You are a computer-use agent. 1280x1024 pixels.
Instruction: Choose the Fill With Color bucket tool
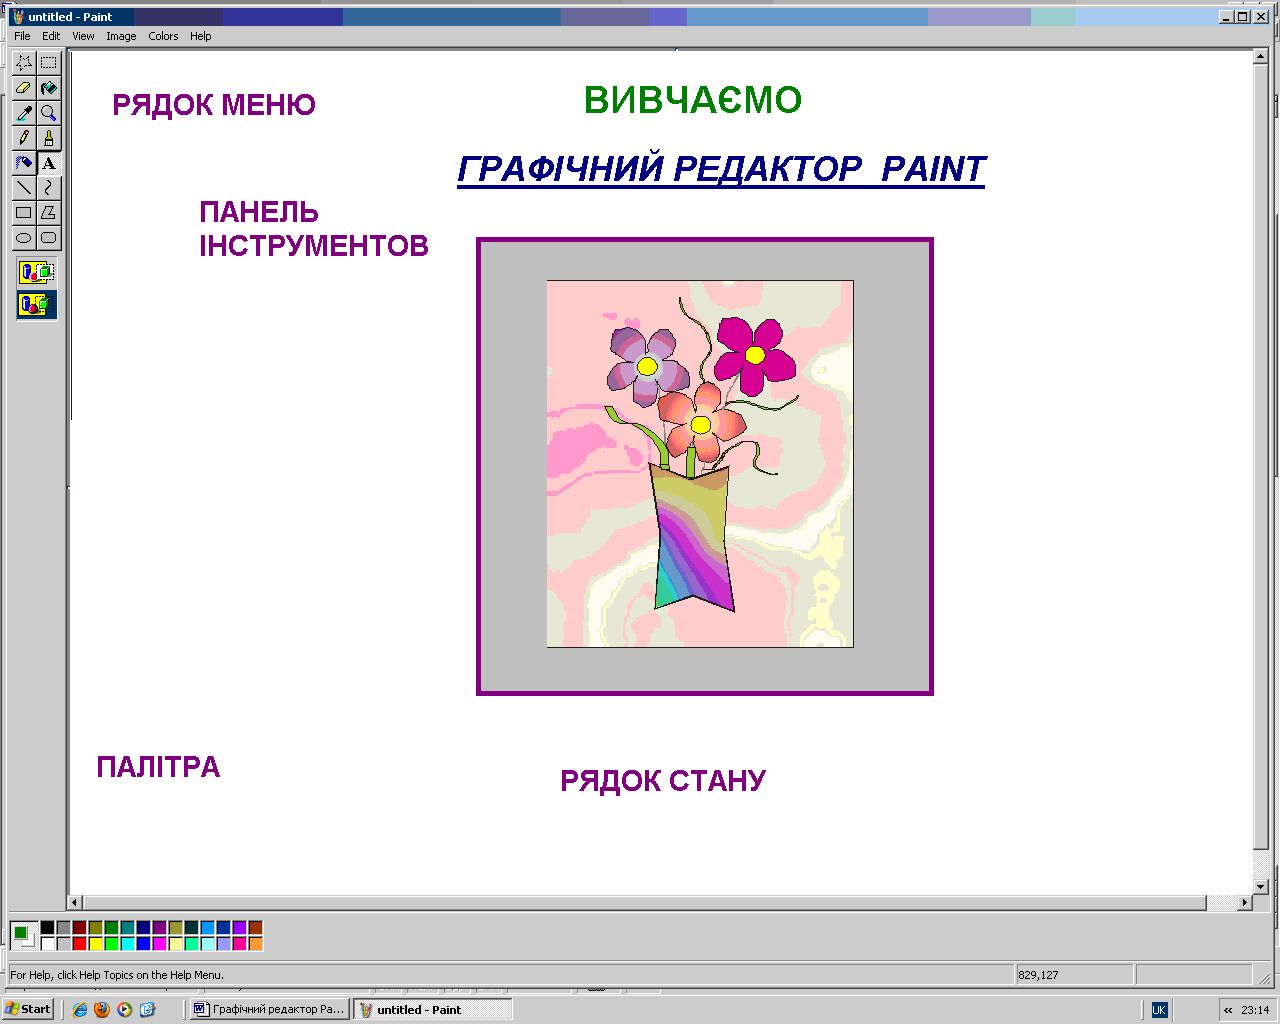49,88
